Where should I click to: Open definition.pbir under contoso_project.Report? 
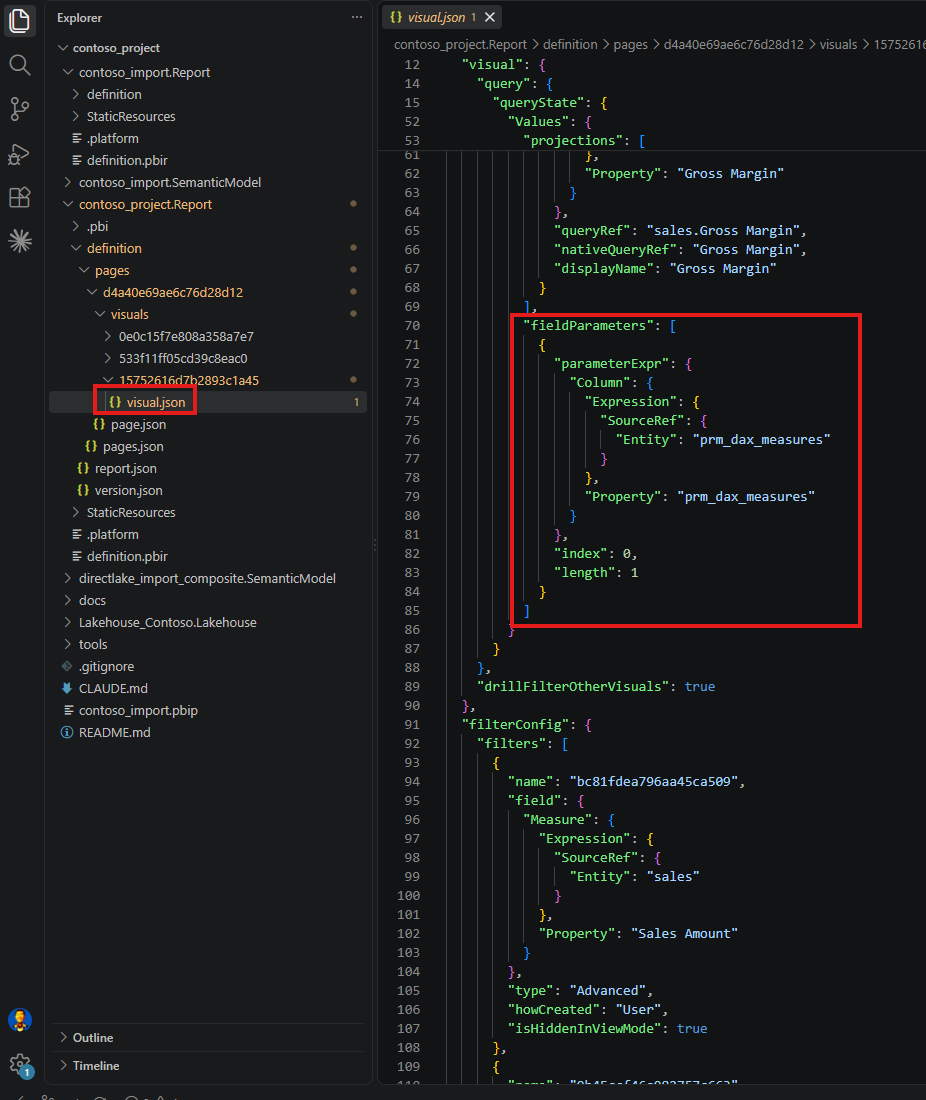point(127,556)
